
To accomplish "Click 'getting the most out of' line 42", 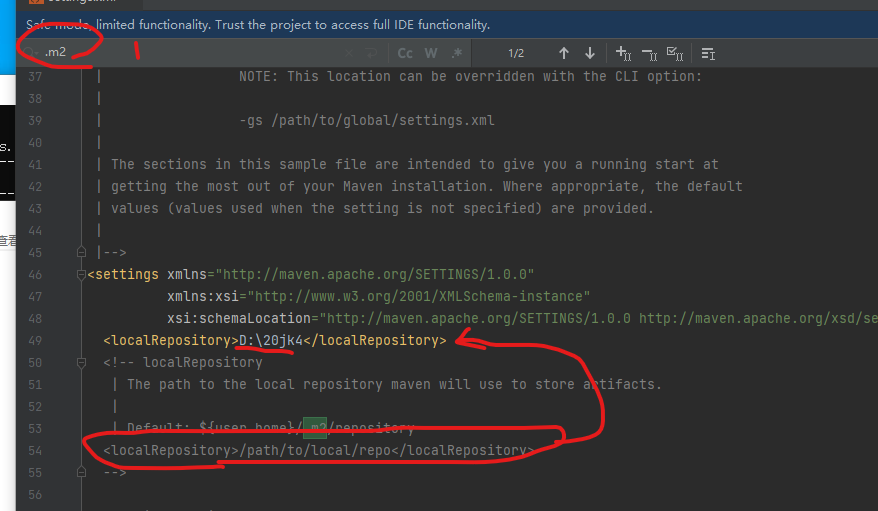I will 427,186.
